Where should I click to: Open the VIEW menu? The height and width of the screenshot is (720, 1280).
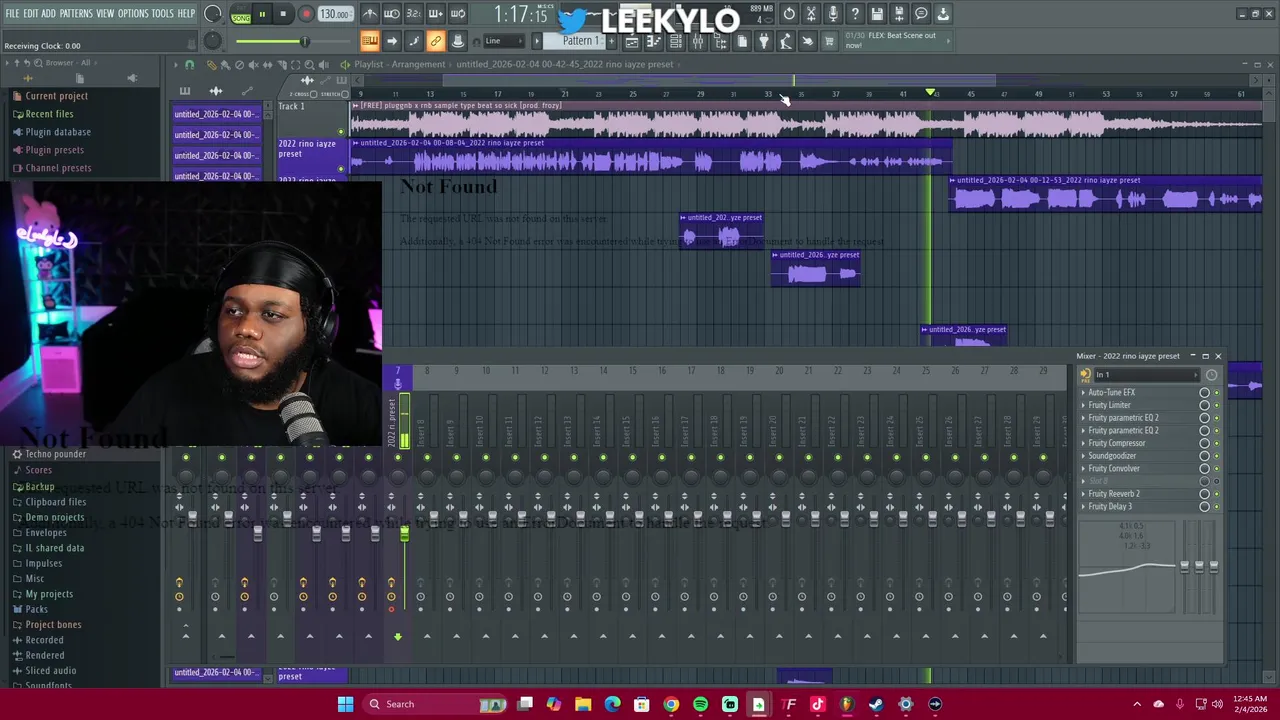pos(105,13)
